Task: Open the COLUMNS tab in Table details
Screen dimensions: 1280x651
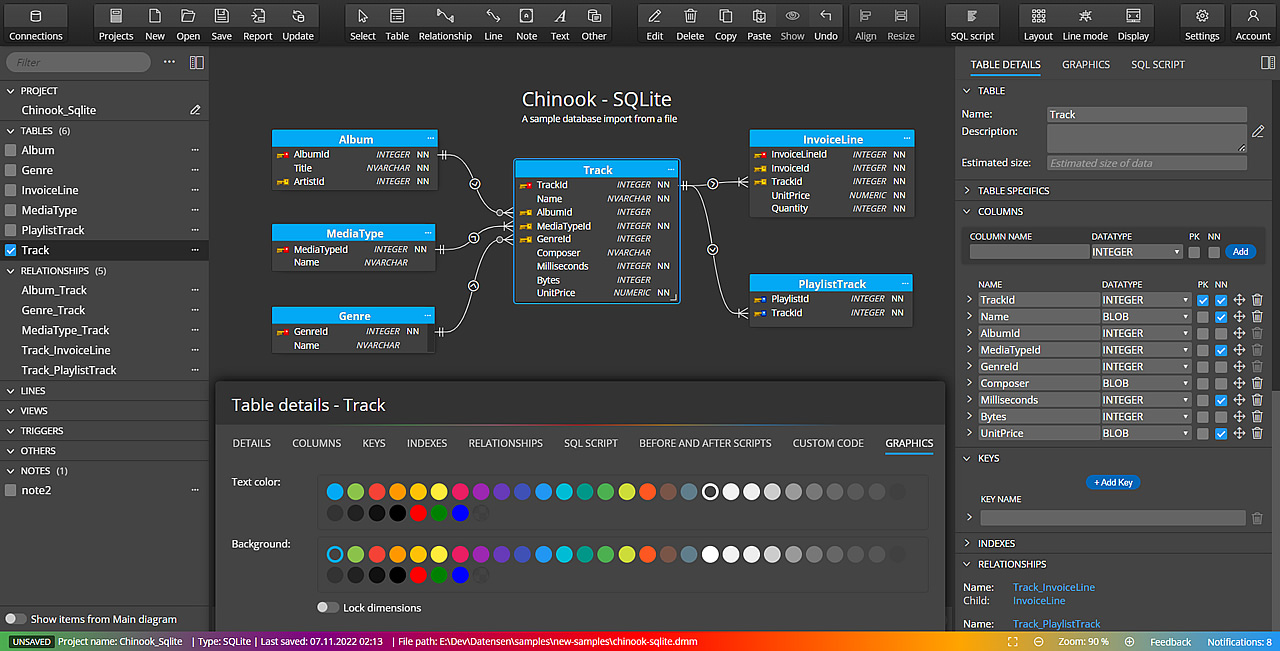Action: pyautogui.click(x=316, y=443)
